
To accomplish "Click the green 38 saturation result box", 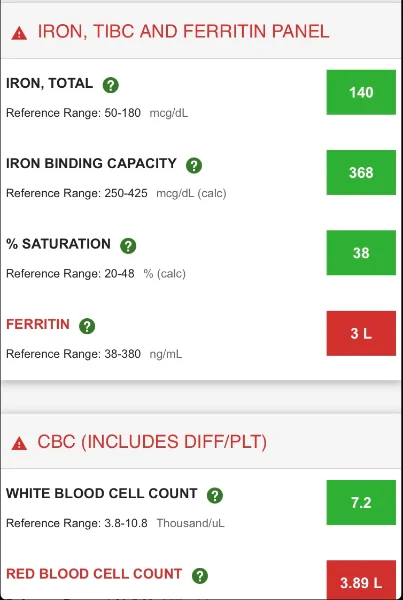I will click(361, 253).
